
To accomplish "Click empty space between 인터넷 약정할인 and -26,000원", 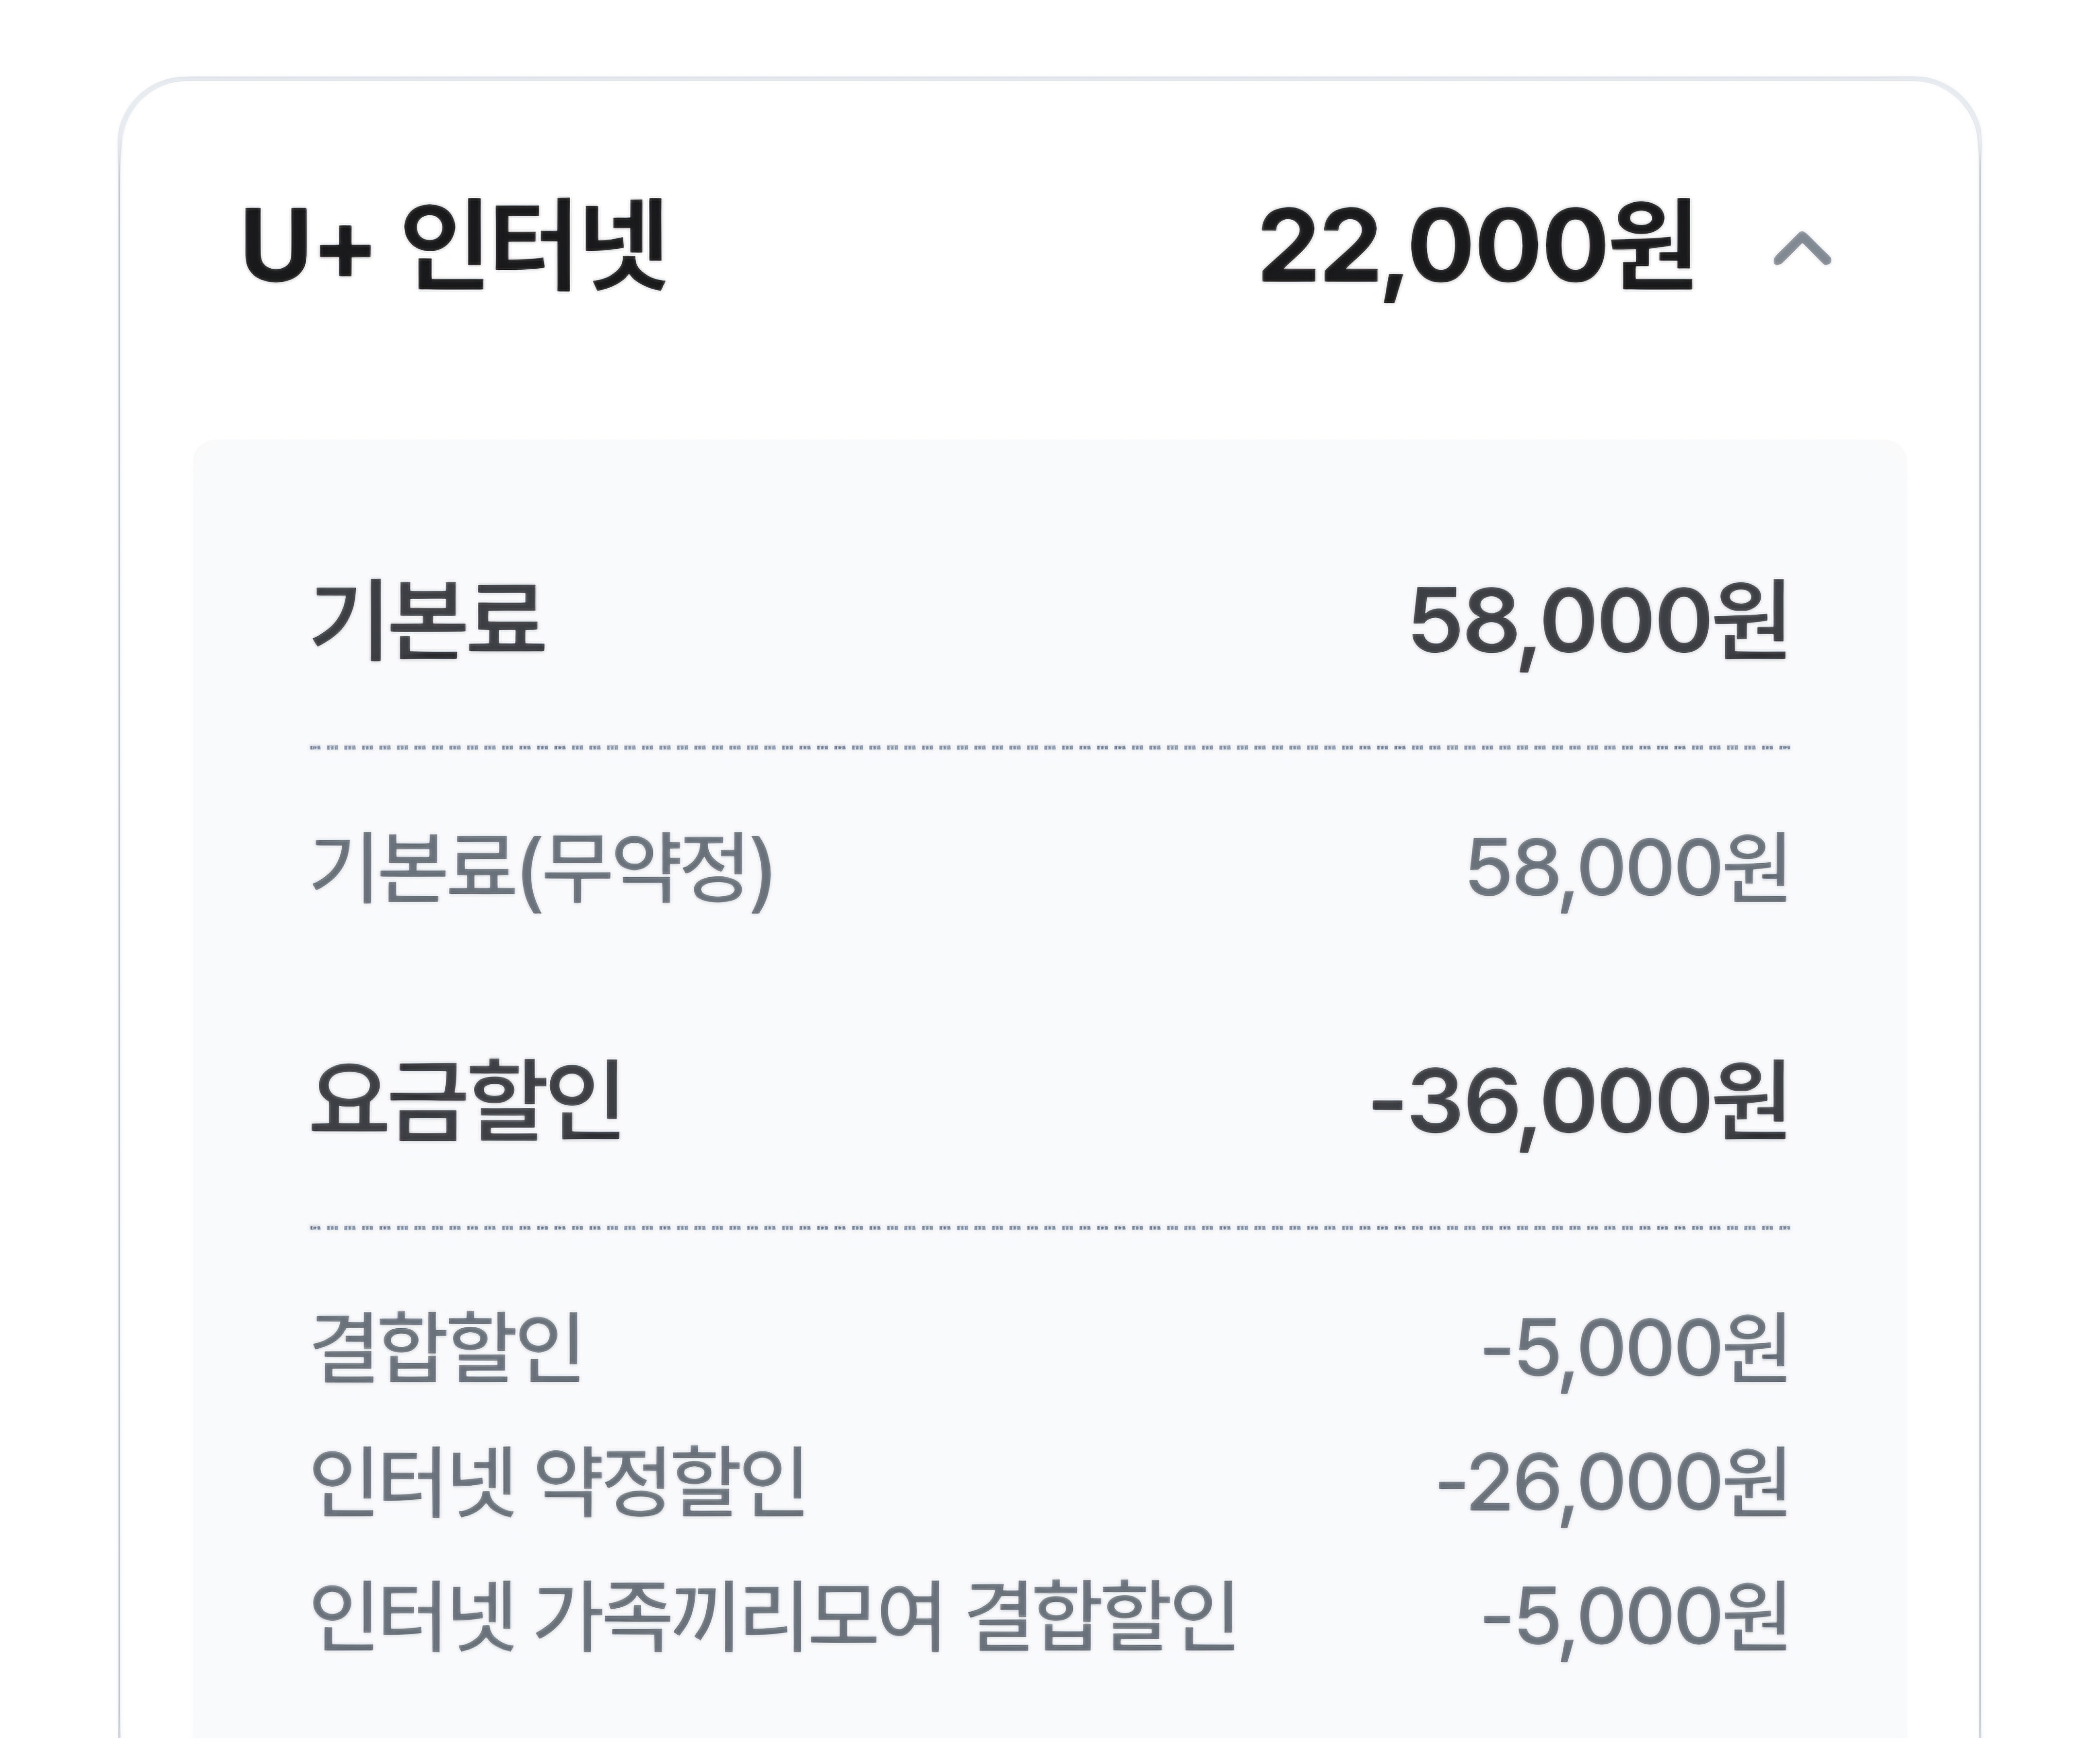I will coord(1120,1481).
